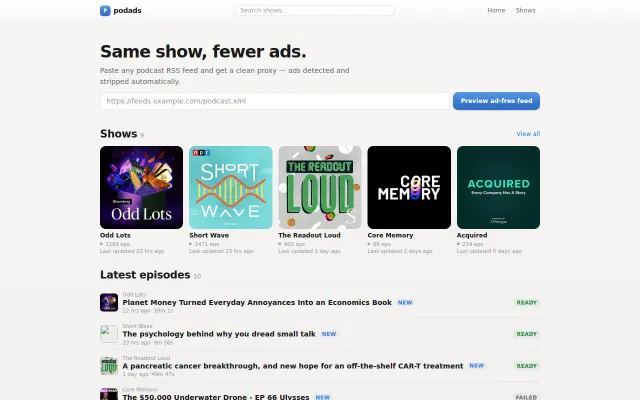Focus the Search shows field
Image resolution: width=640 pixels, height=400 pixels.
point(315,11)
